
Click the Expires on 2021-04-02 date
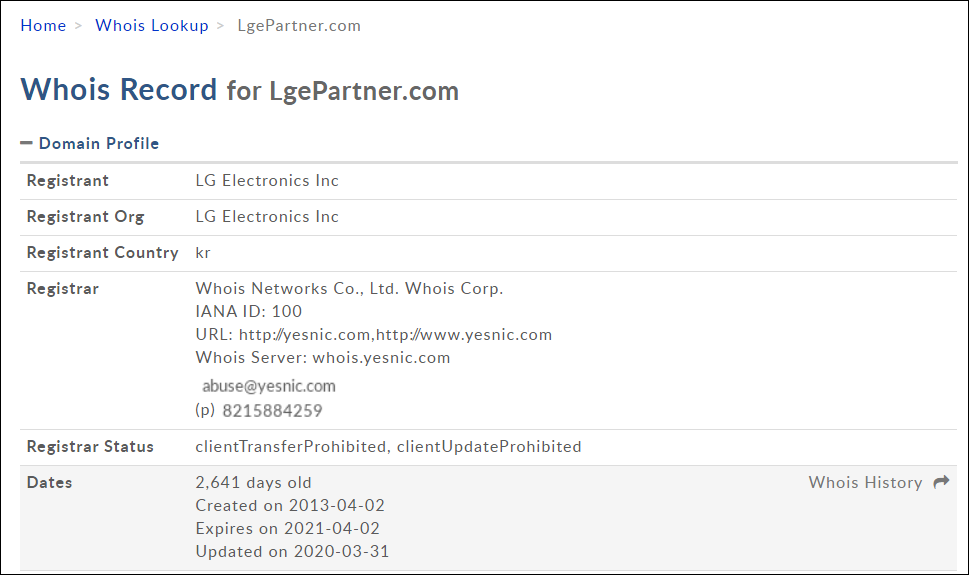(288, 529)
